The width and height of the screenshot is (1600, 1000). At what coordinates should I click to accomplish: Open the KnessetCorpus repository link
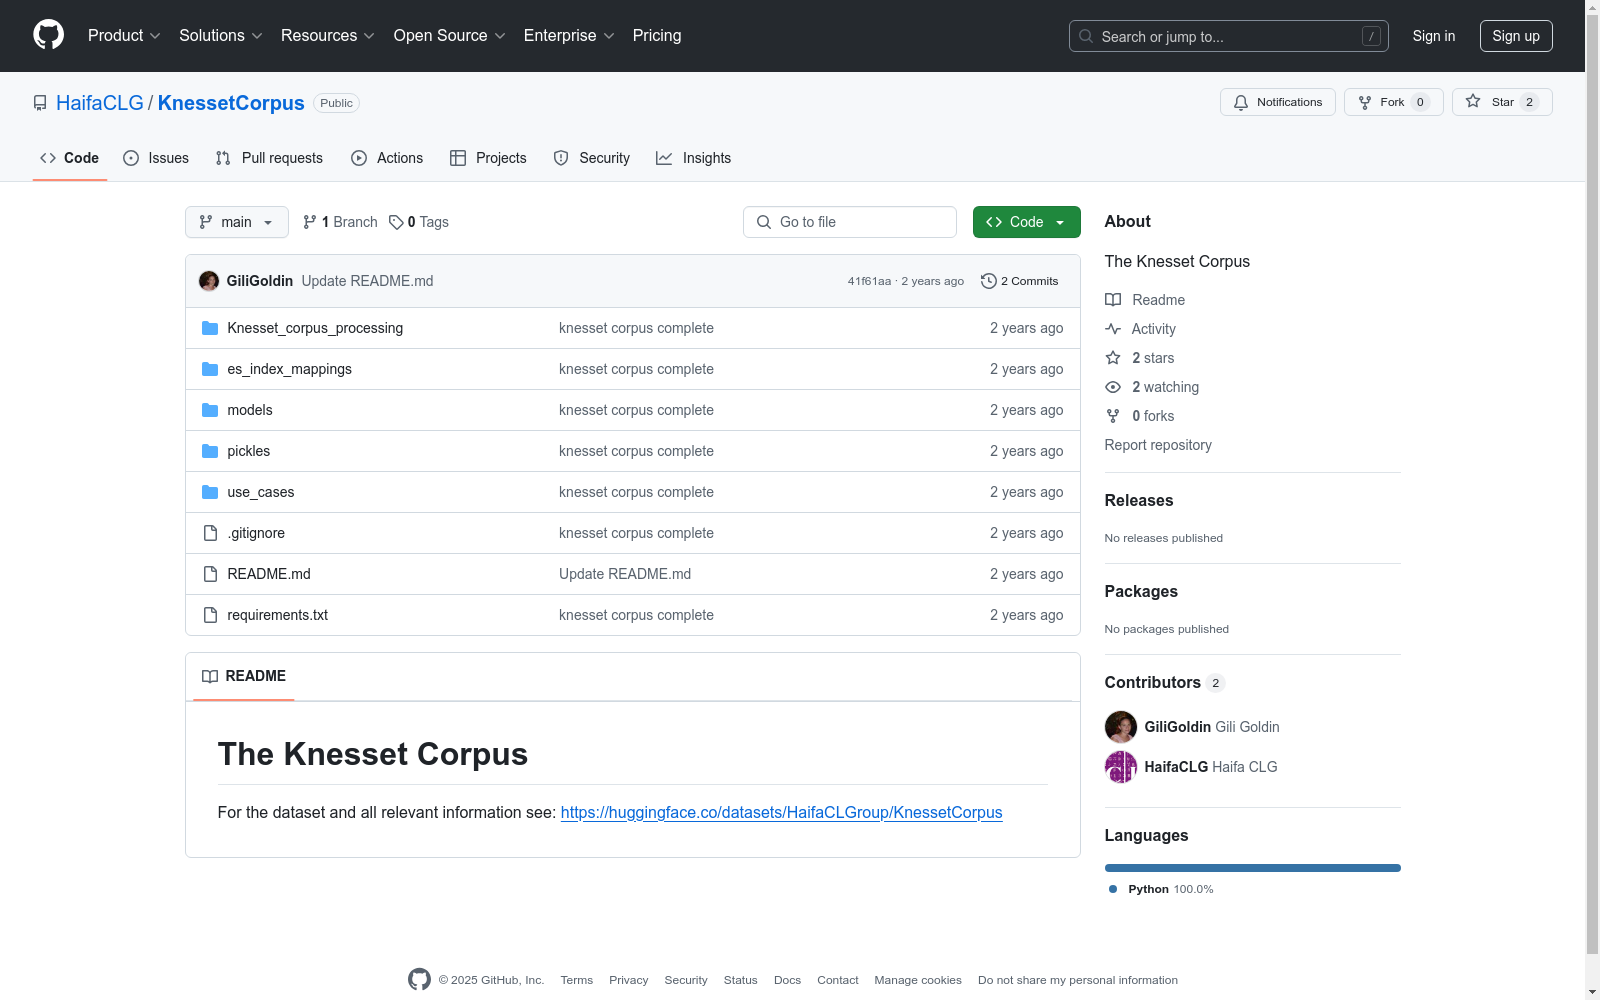231,103
